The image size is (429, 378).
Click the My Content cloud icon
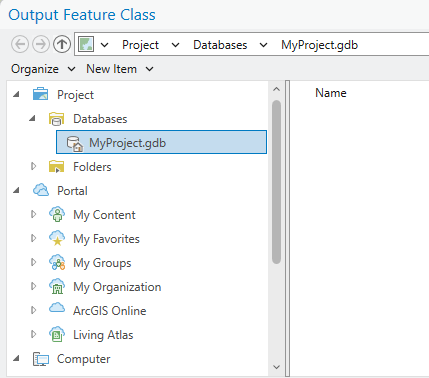point(57,214)
